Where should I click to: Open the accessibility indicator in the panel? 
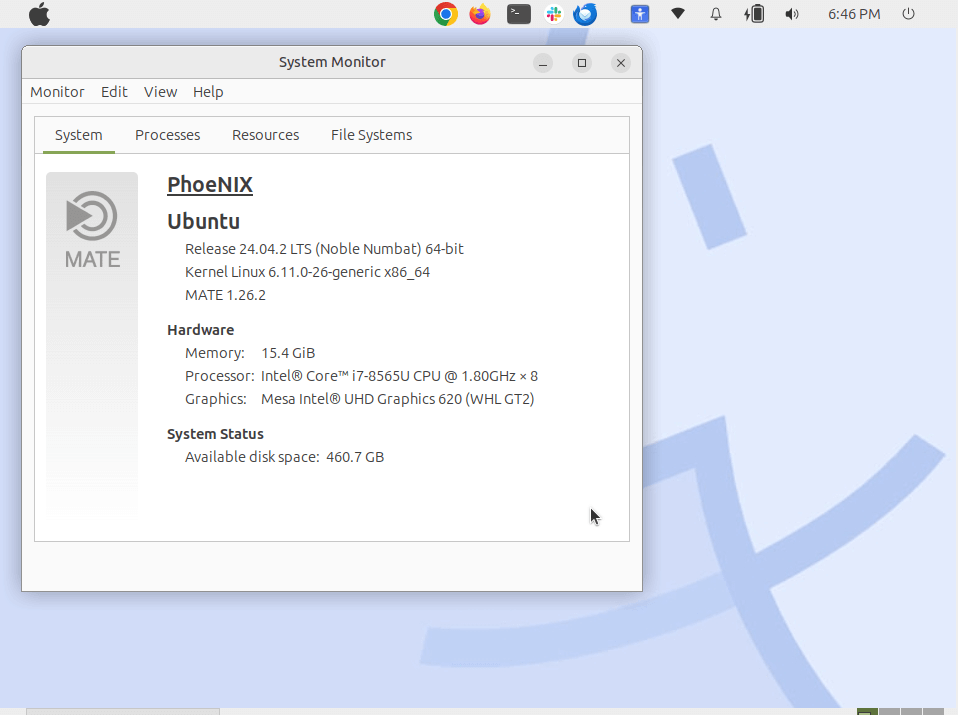point(640,14)
